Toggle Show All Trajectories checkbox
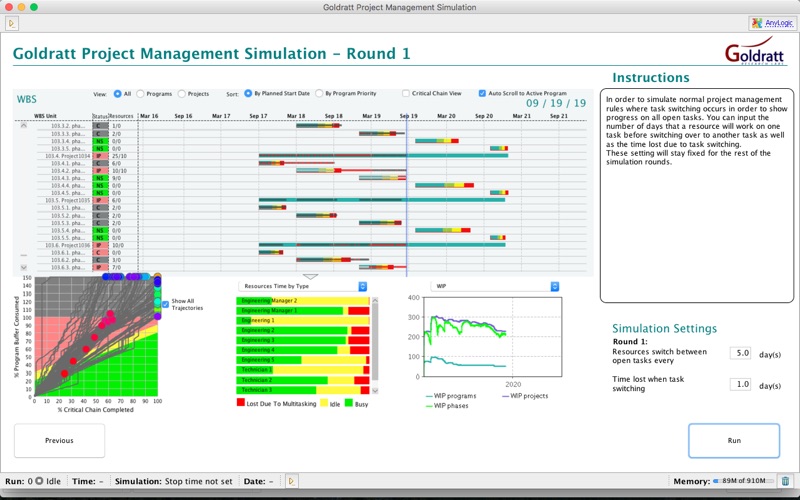This screenshot has height=500, width=800. pos(165,305)
